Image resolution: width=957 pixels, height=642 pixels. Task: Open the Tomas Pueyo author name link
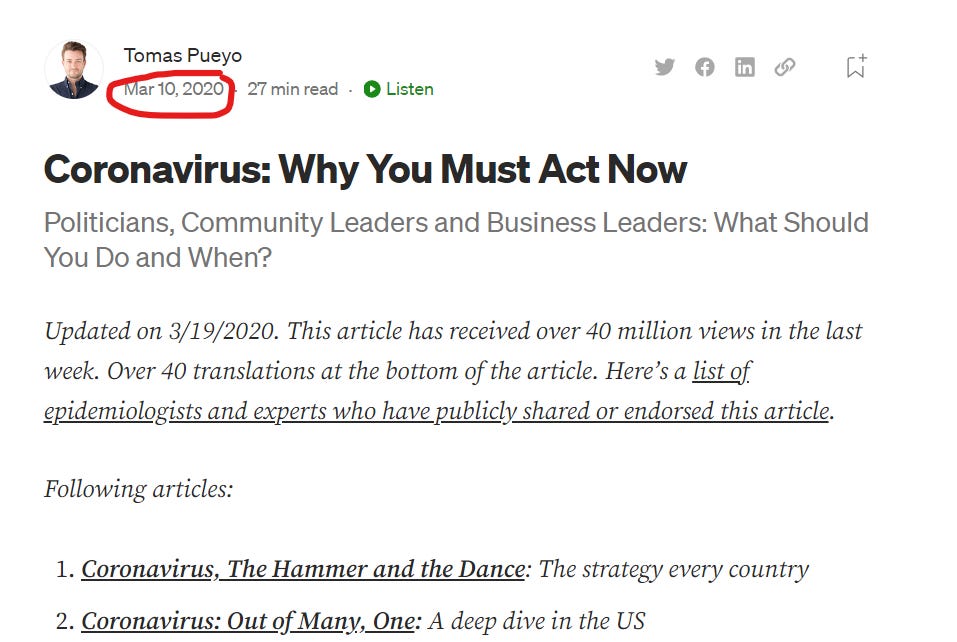[182, 56]
